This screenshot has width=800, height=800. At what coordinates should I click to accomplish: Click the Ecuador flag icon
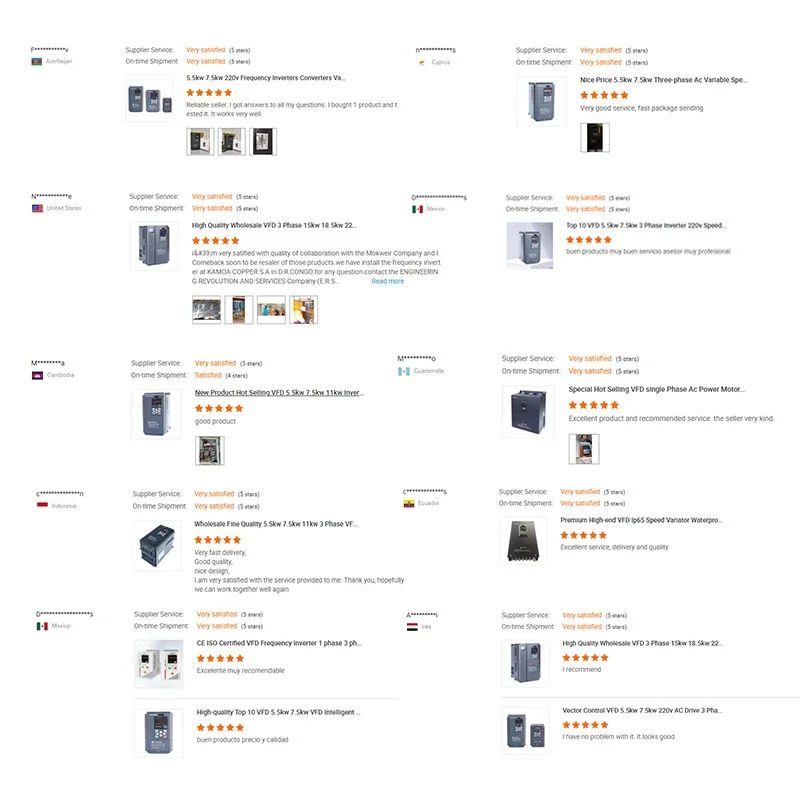coord(408,503)
